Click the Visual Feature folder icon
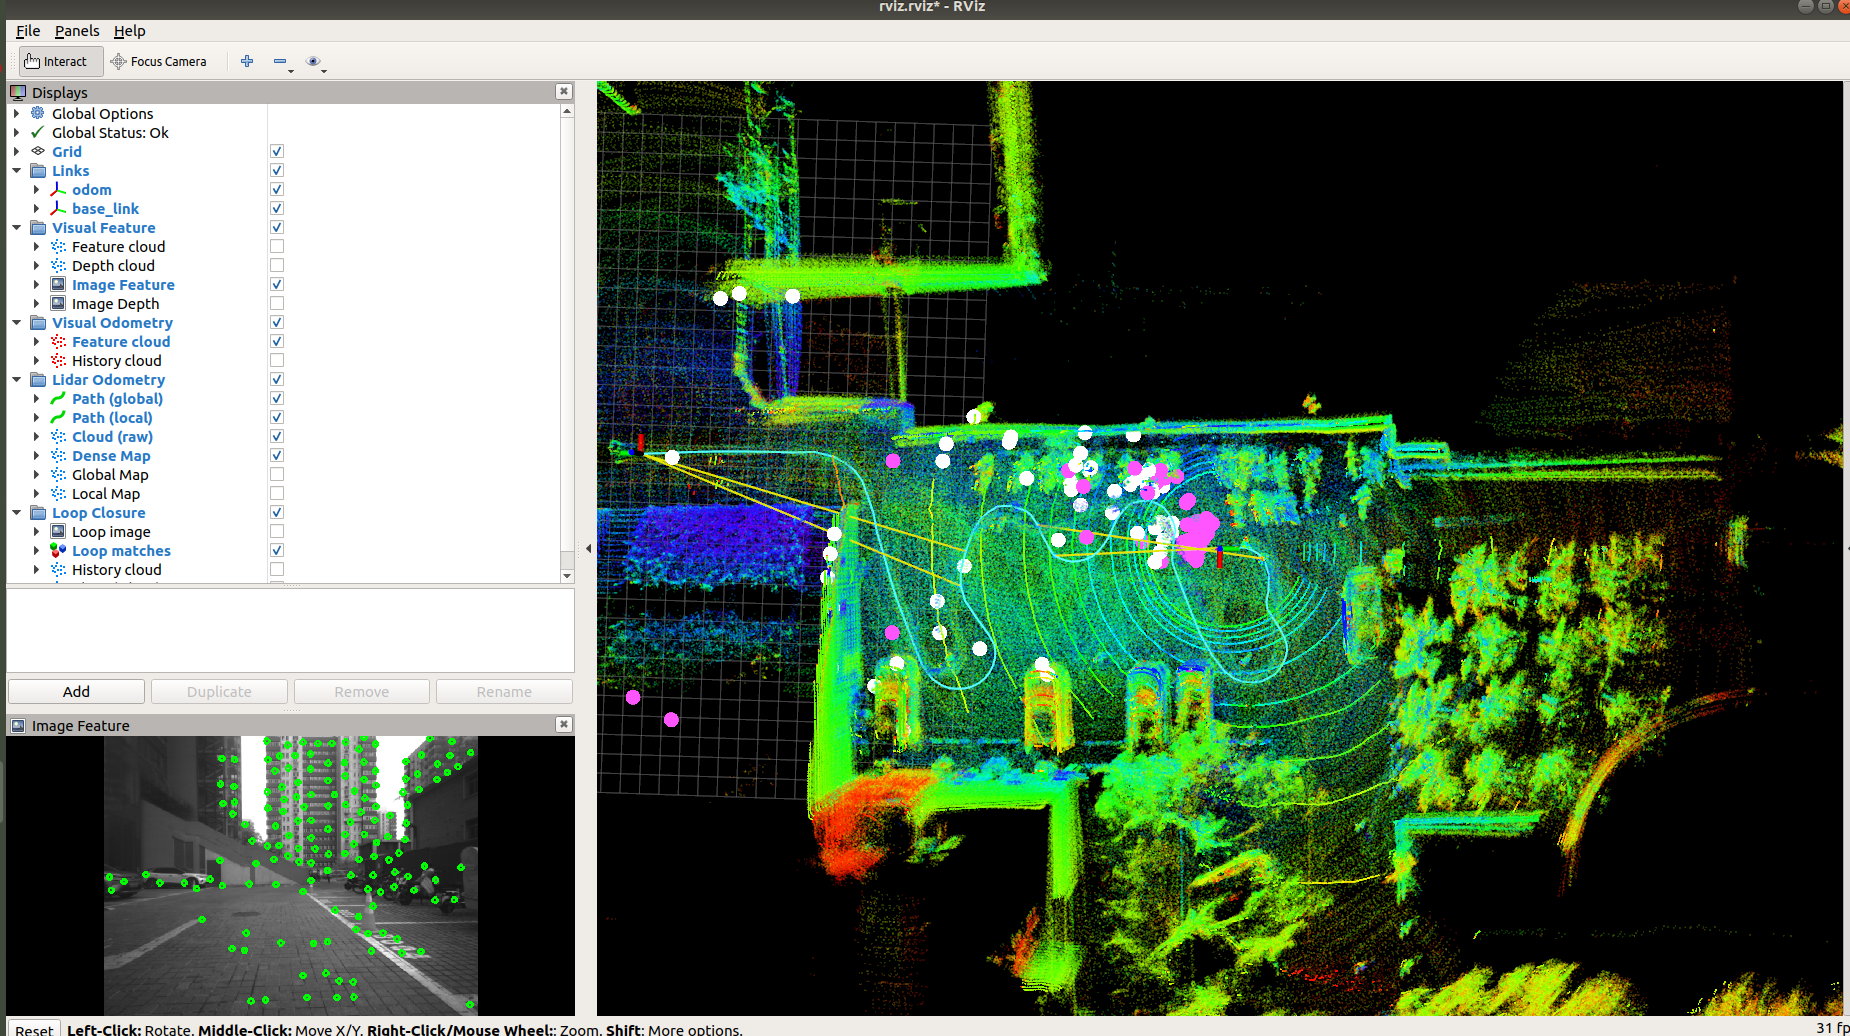The image size is (1850, 1036). coord(38,227)
